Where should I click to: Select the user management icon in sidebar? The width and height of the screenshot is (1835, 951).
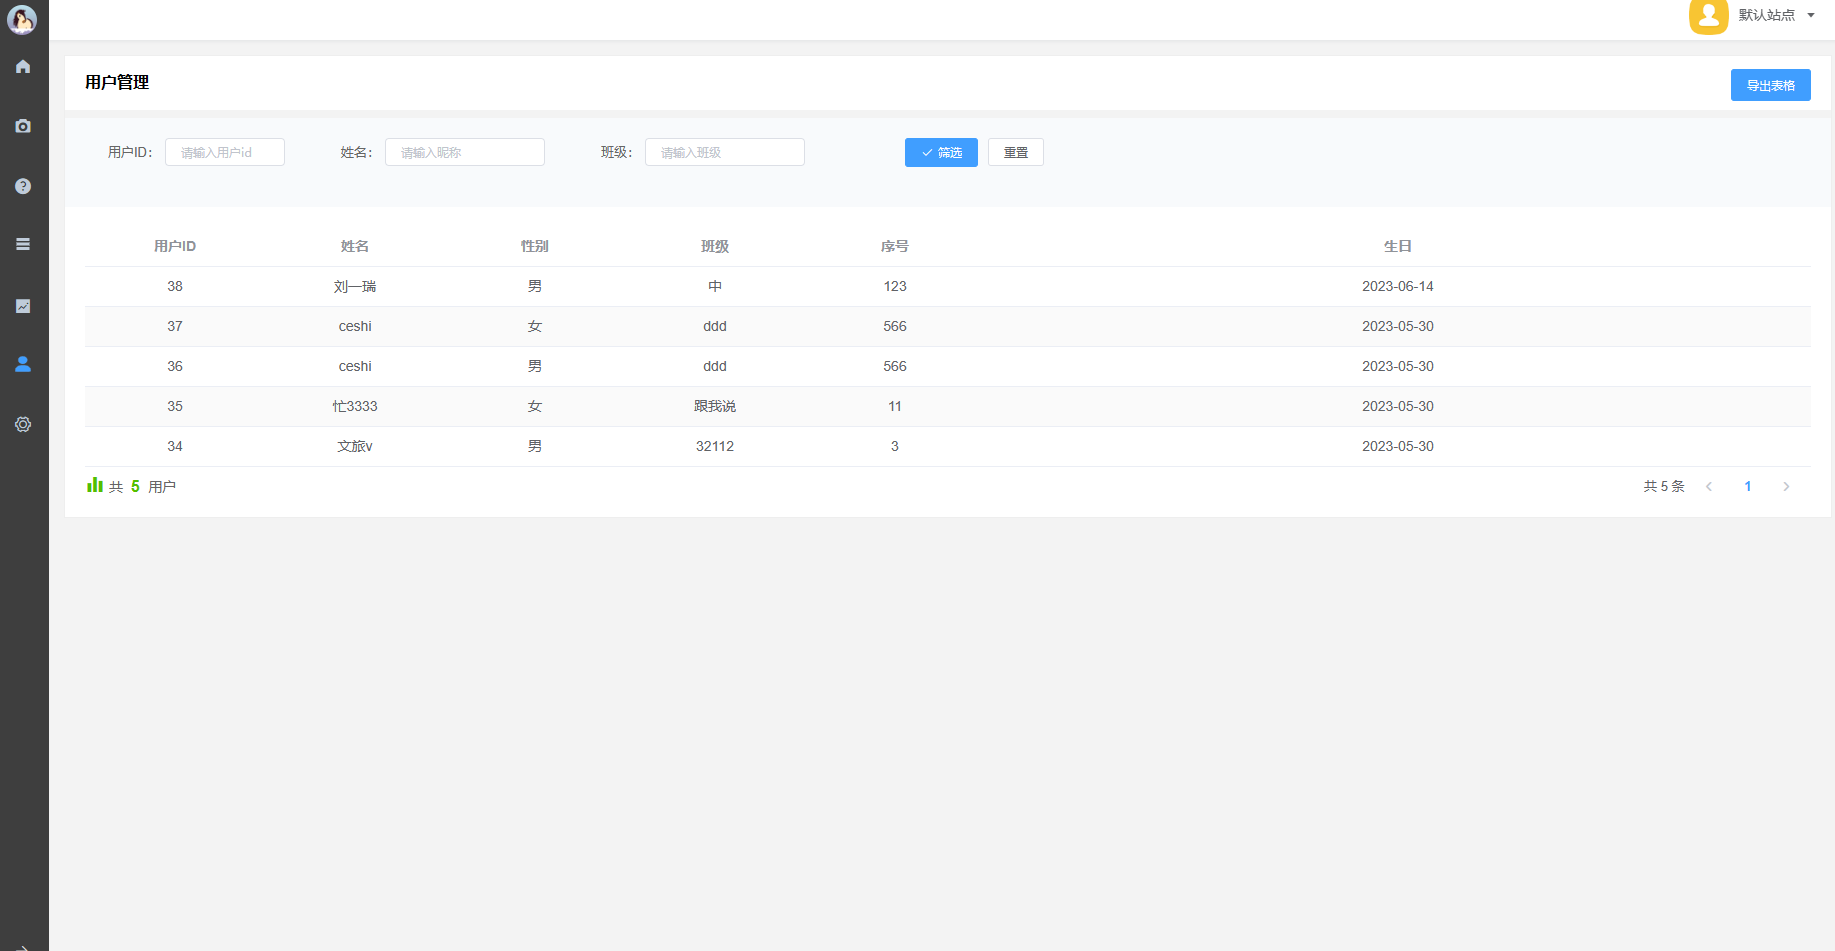pos(23,364)
